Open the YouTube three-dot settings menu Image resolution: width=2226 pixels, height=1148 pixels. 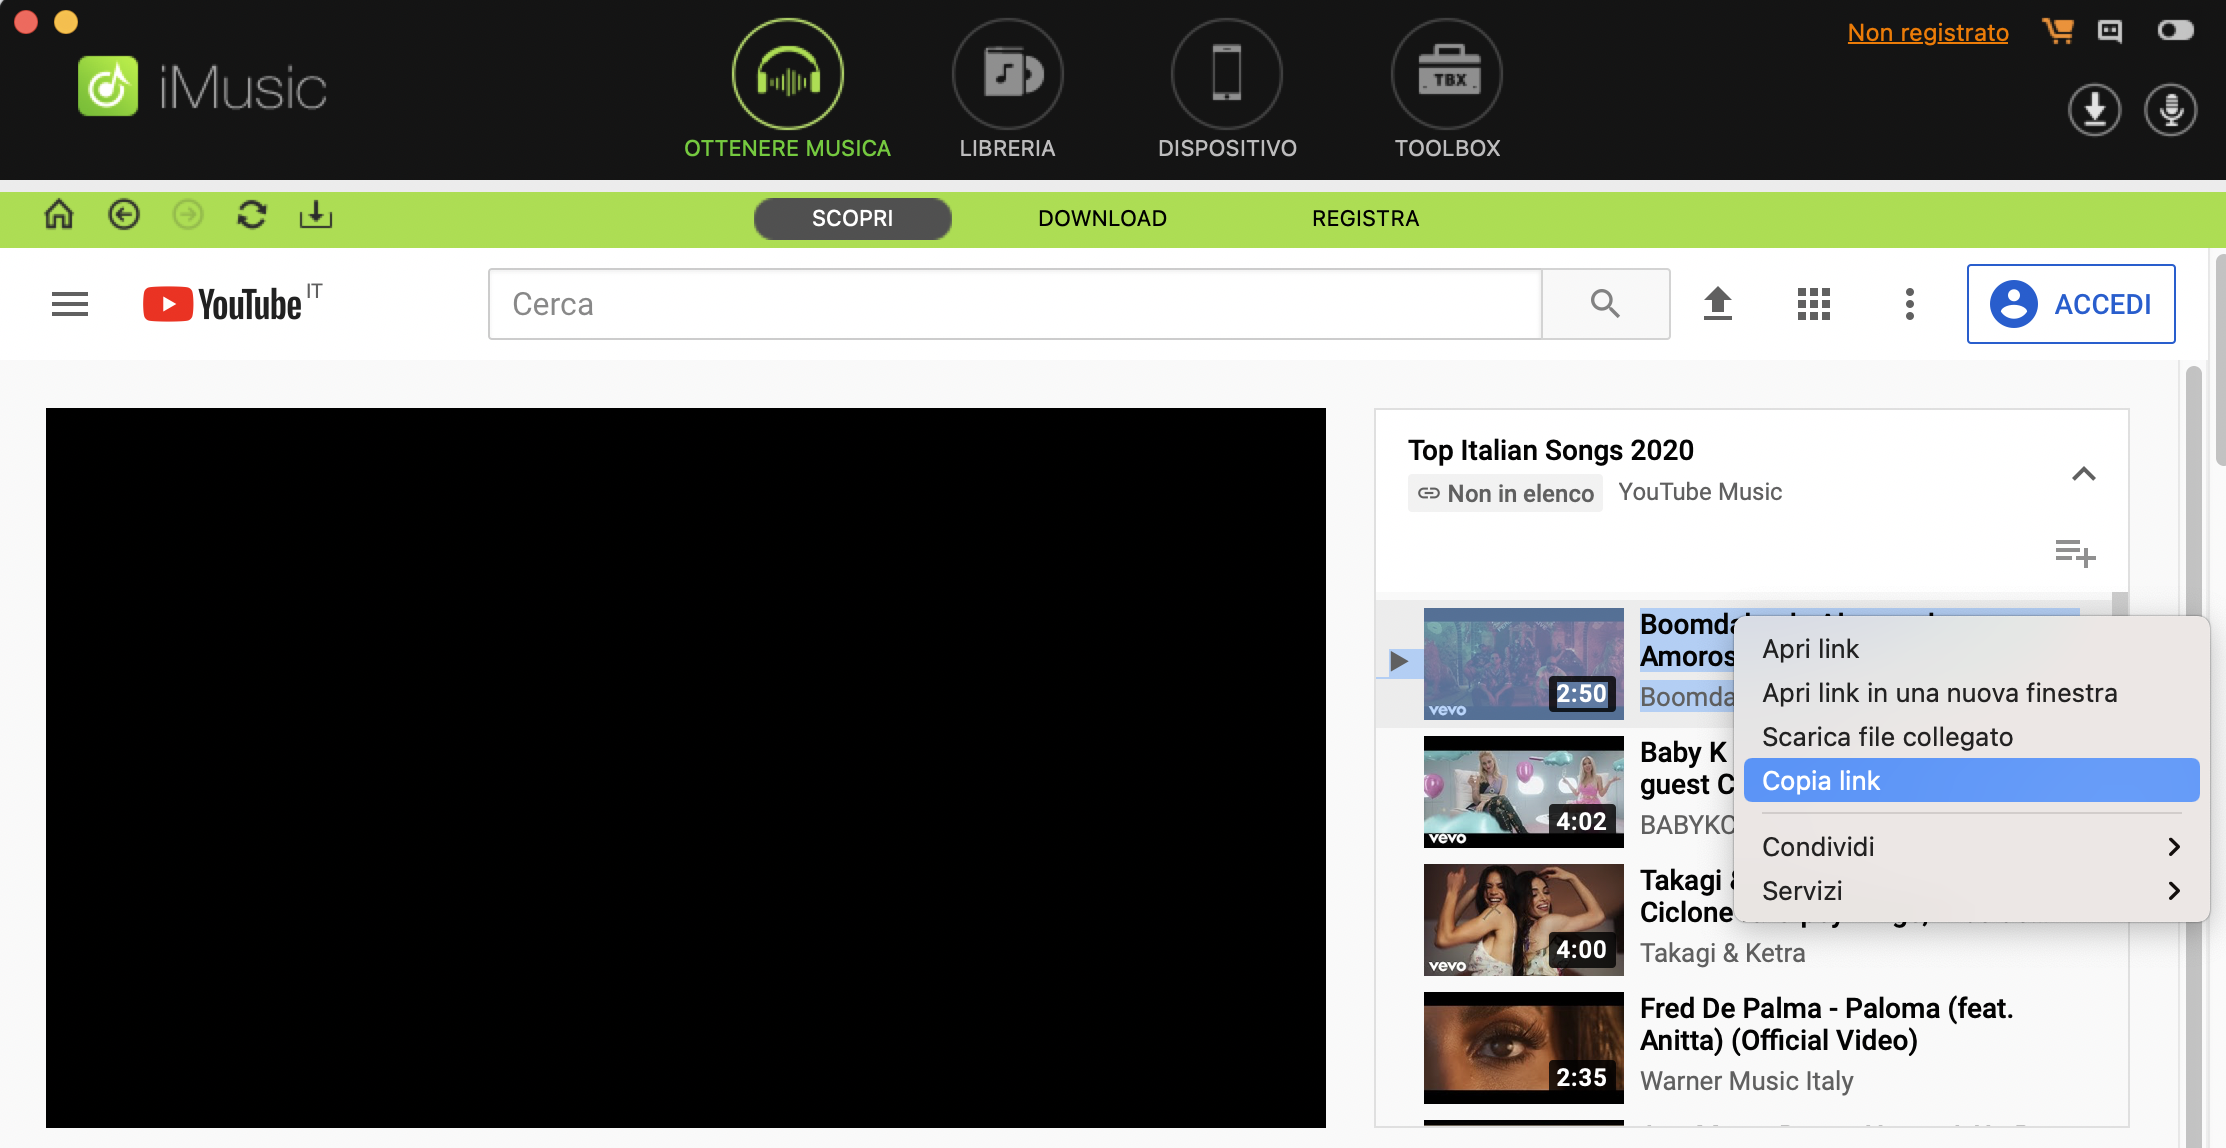pyautogui.click(x=1910, y=304)
